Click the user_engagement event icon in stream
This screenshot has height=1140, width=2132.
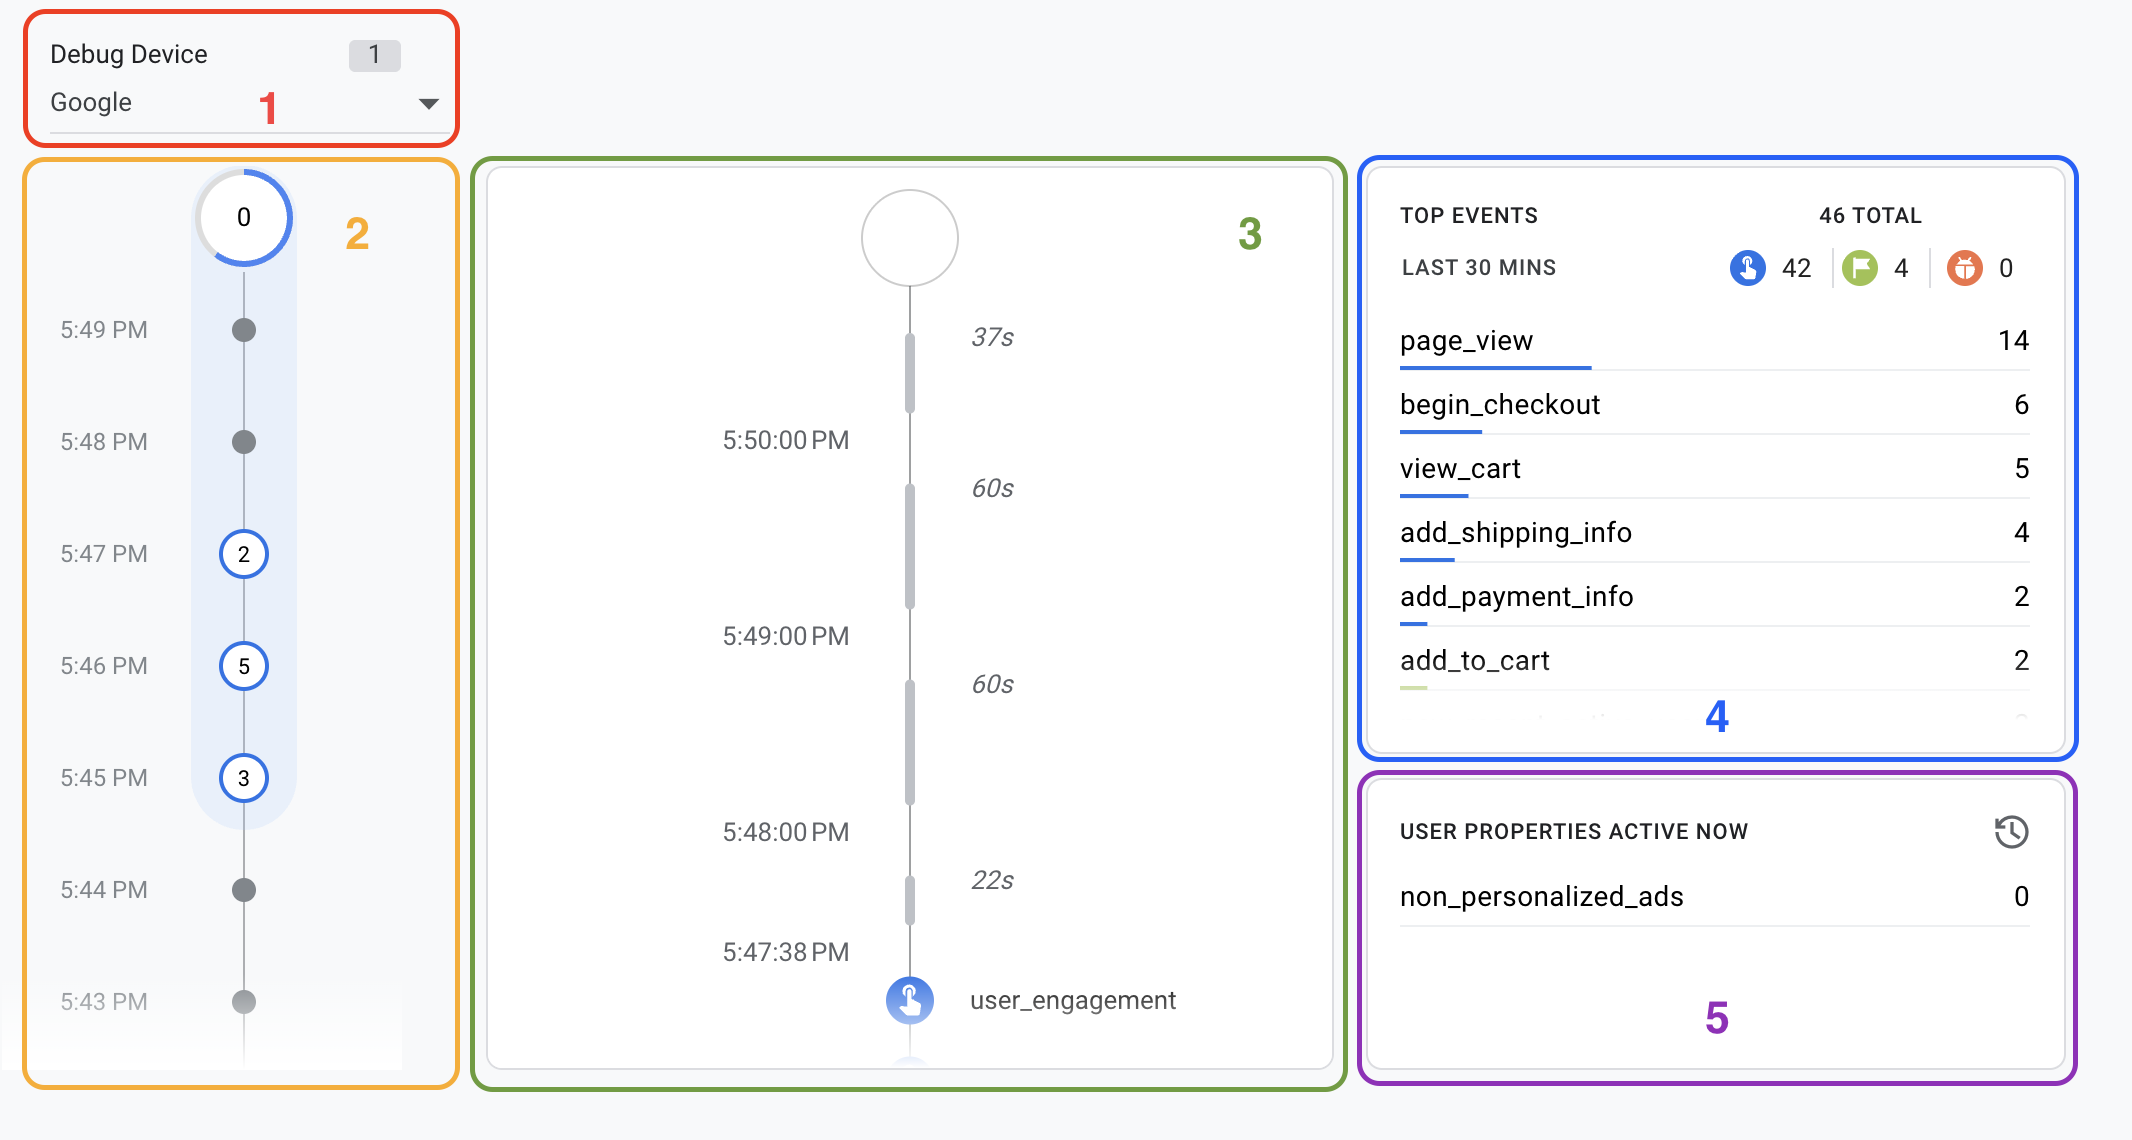pyautogui.click(x=910, y=1000)
